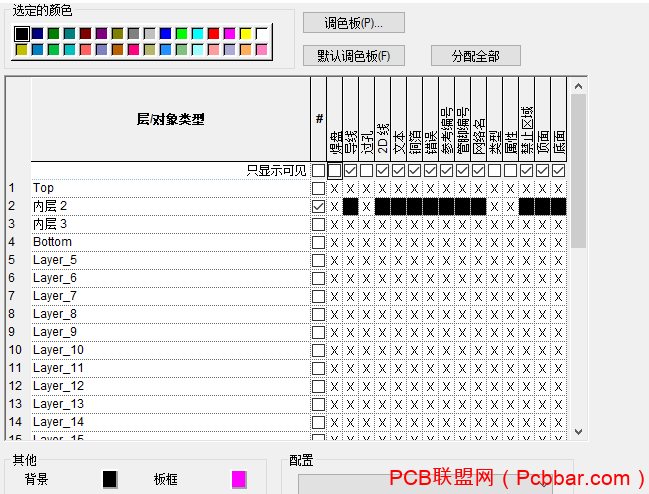Viewport: 649px width, 494px height.
Task: Click the 禁止区域 column header
Action: point(526,119)
